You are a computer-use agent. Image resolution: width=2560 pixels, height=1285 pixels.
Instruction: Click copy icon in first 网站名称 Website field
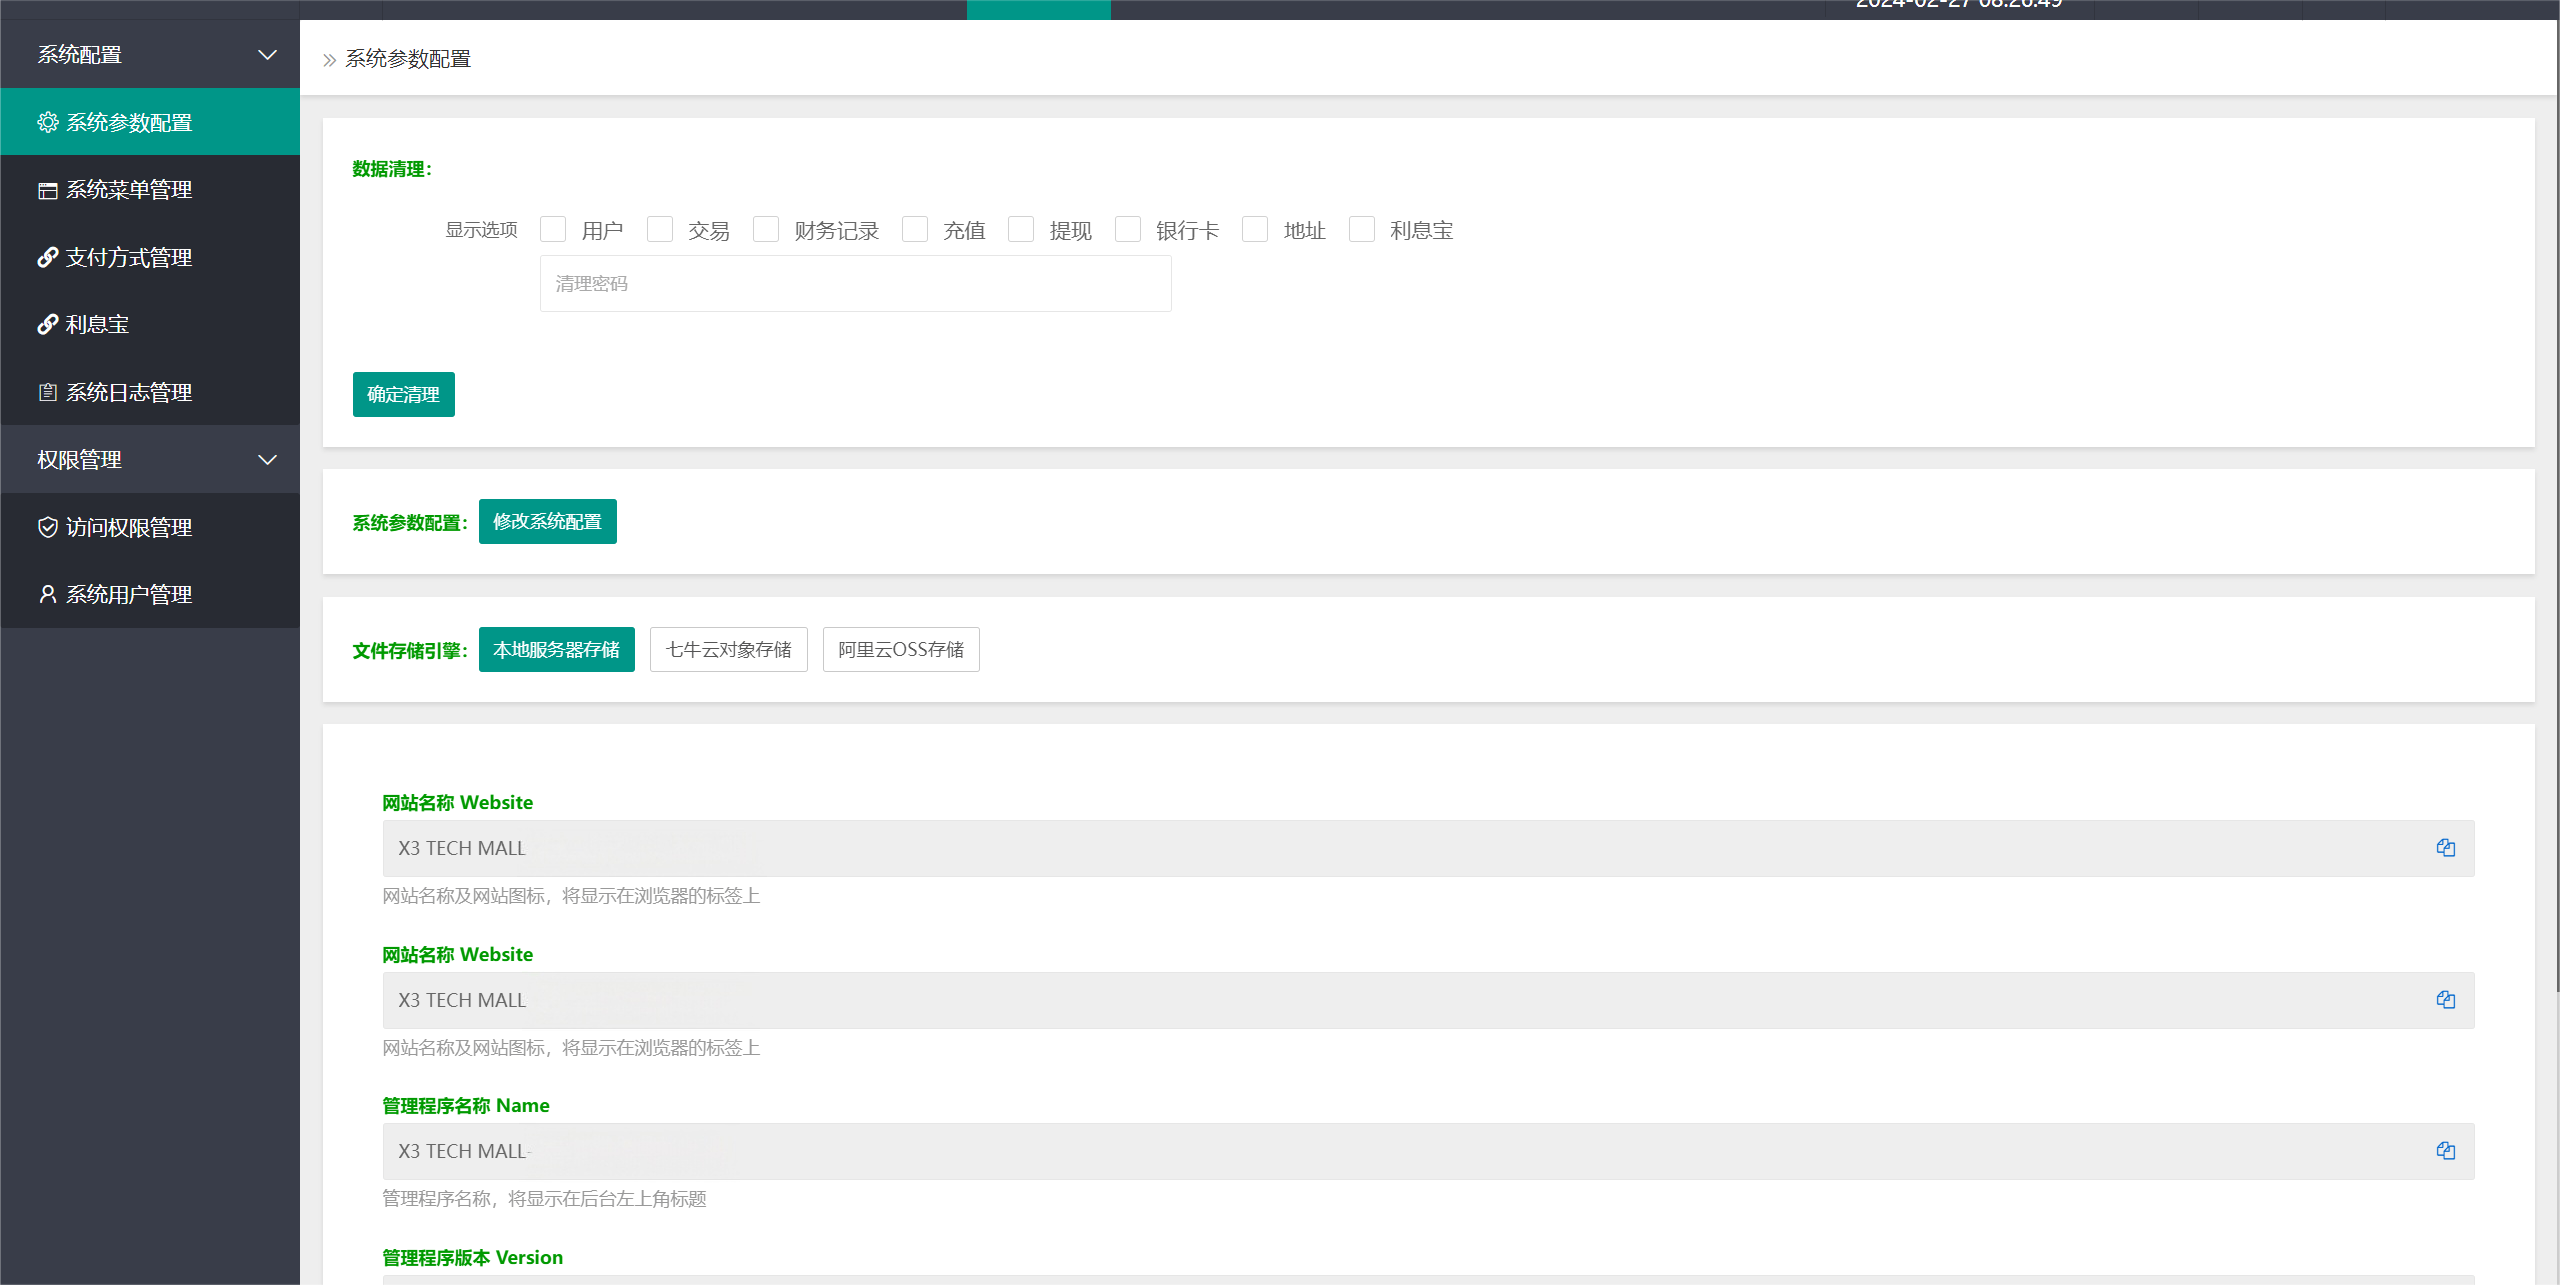click(x=2445, y=848)
